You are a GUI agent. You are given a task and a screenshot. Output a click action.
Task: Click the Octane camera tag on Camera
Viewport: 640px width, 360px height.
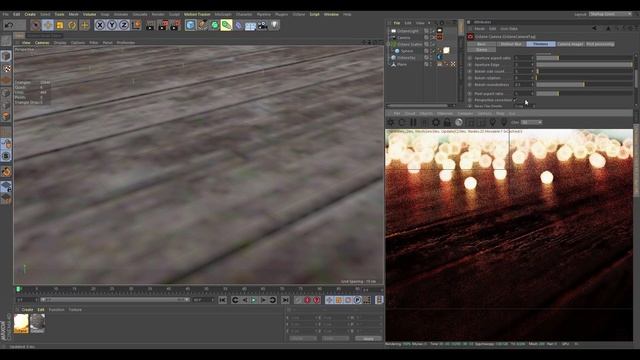(x=440, y=38)
